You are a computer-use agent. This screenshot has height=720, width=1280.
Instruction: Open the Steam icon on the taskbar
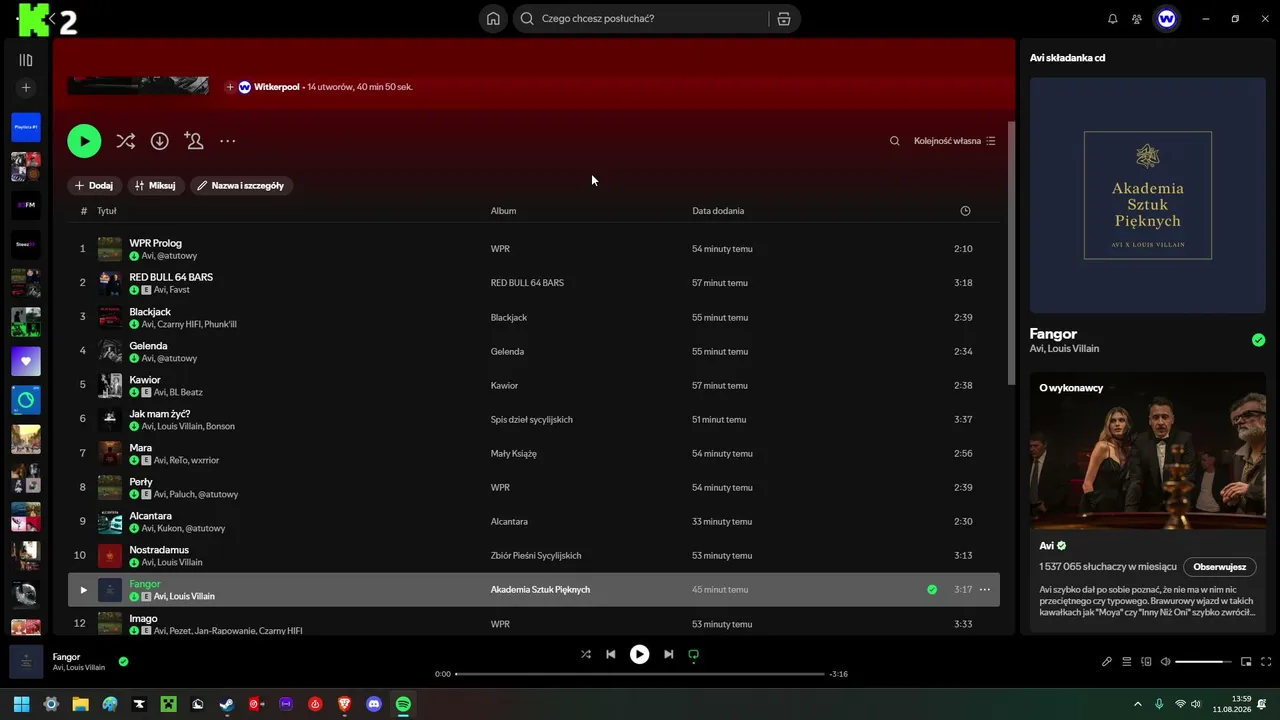[227, 704]
